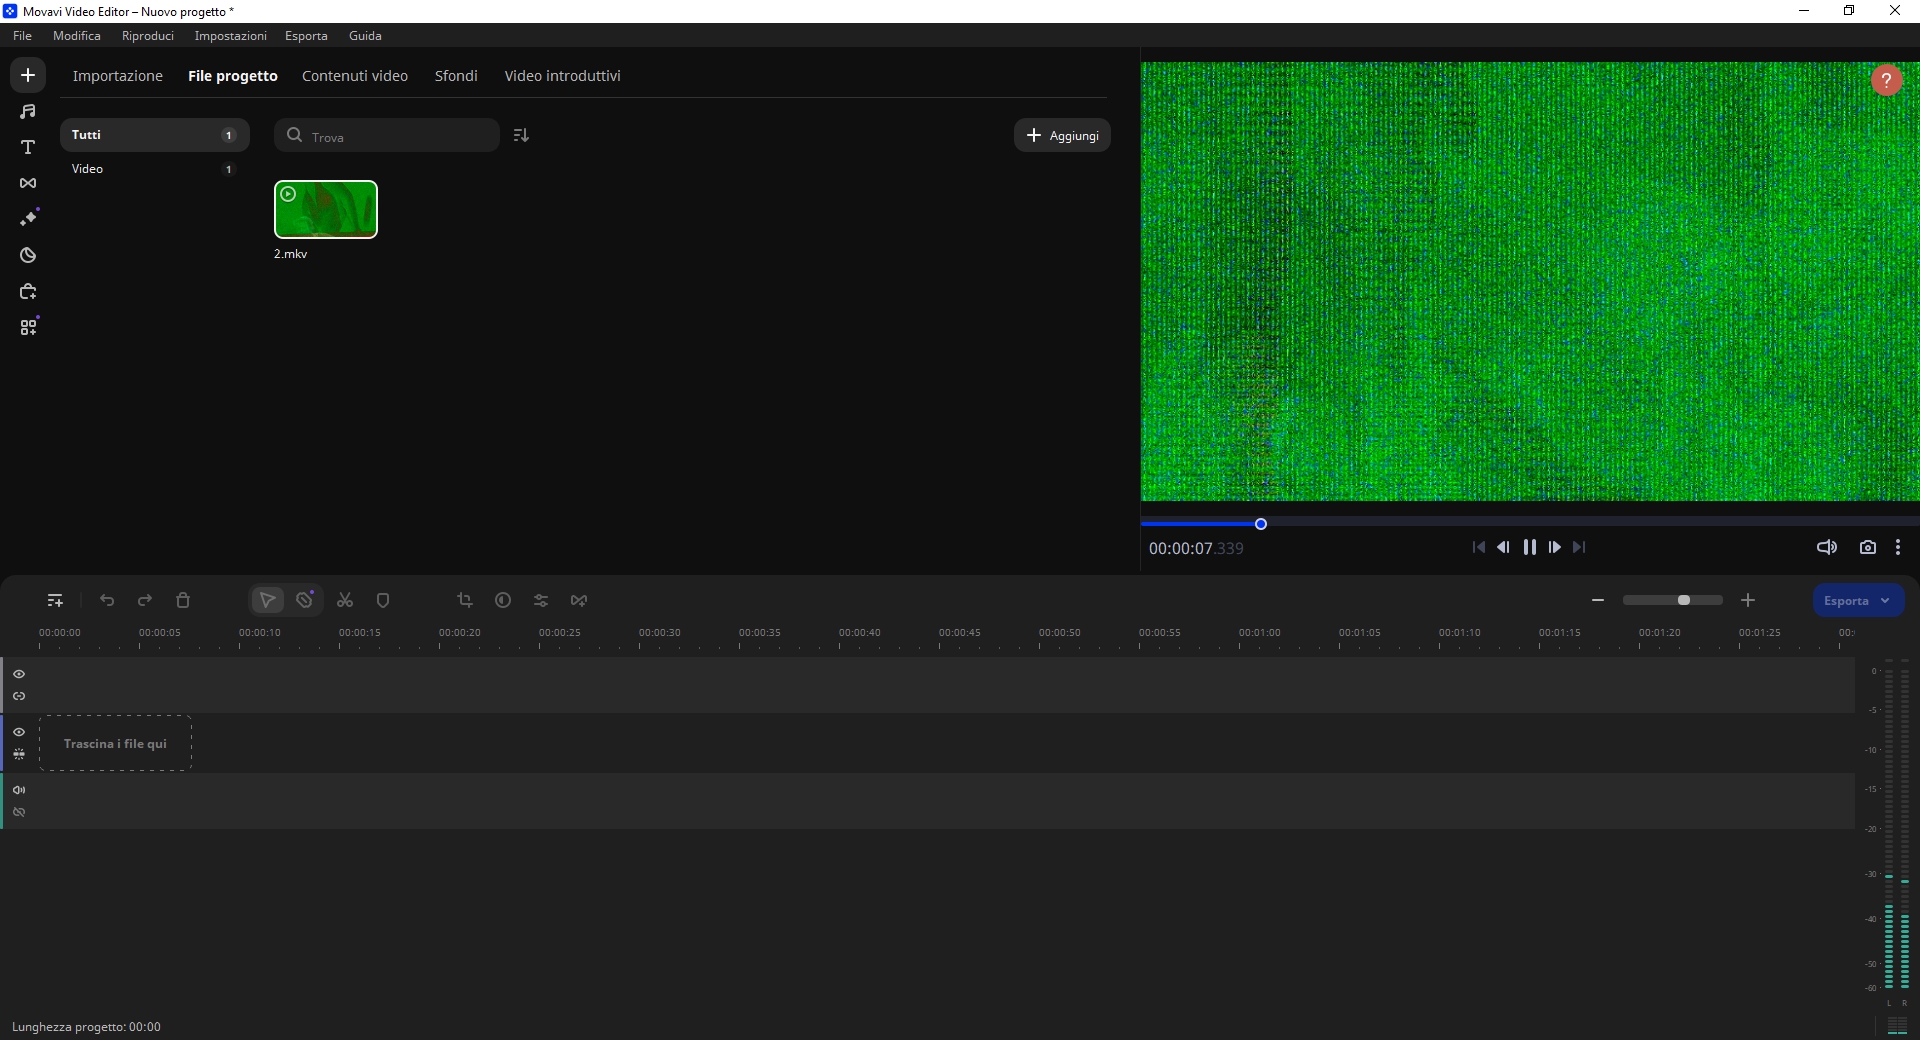
Task: Open the Stickers panel in sidebar
Action: pyautogui.click(x=28, y=255)
